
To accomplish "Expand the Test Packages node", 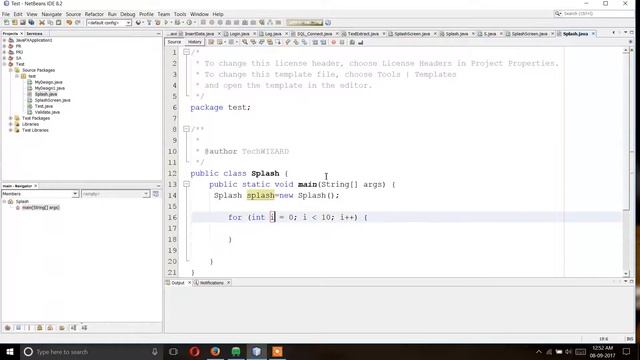I will [11, 118].
